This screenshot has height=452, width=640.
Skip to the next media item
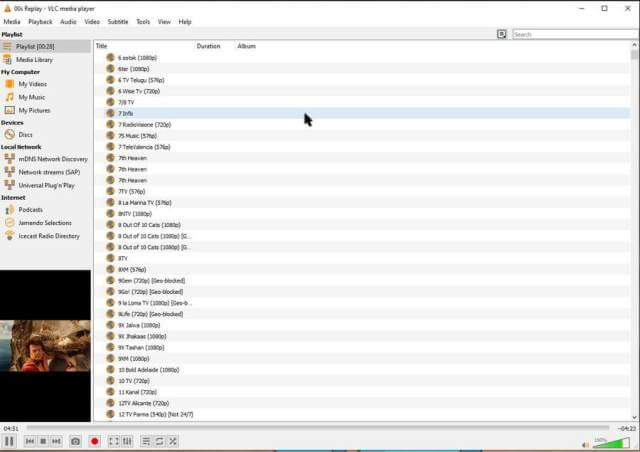point(56,441)
